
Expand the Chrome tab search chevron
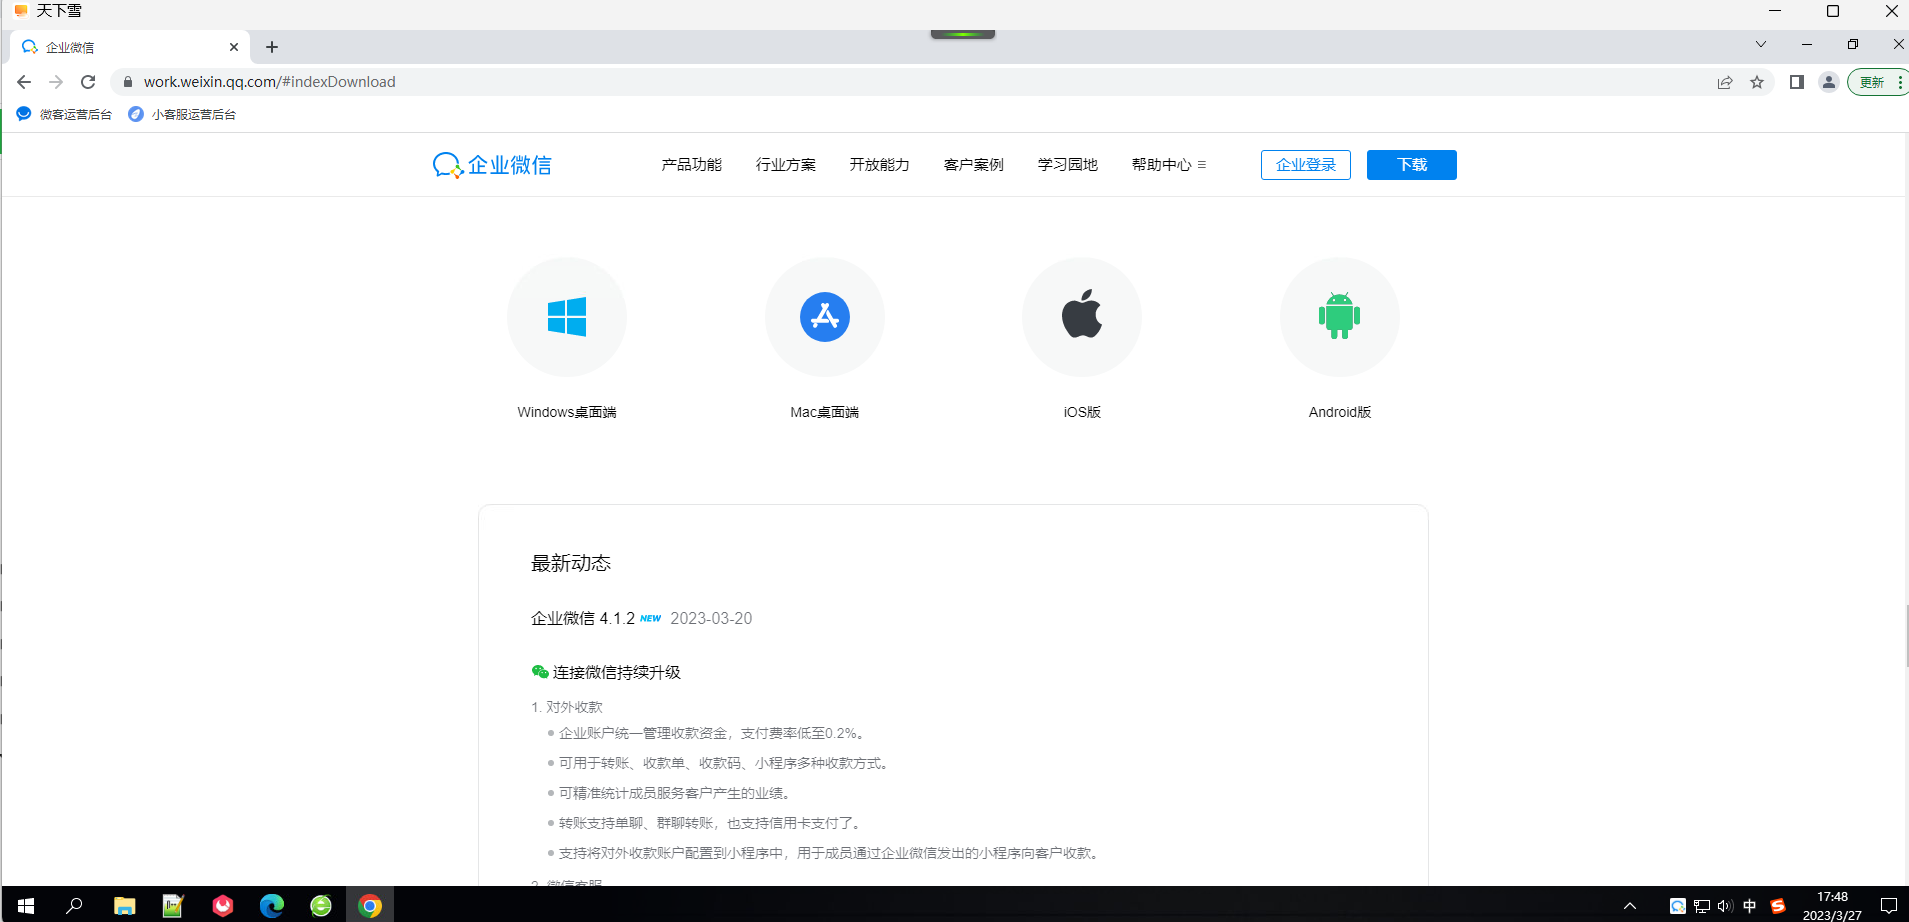tap(1761, 44)
